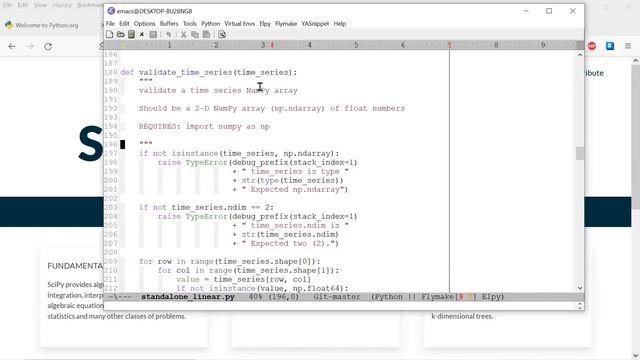Viewport: 640px width, 360px height.
Task: Click the Emacs scrollbar down arrow
Action: (x=580, y=288)
